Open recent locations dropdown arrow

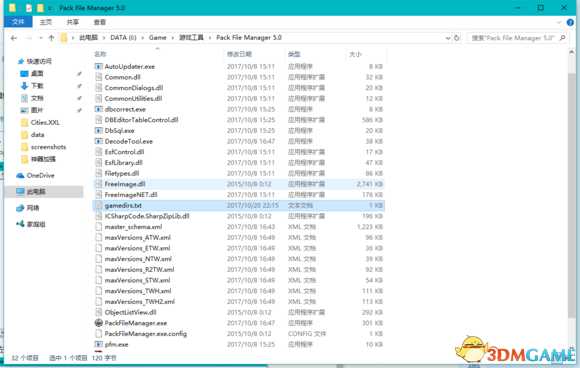41,38
